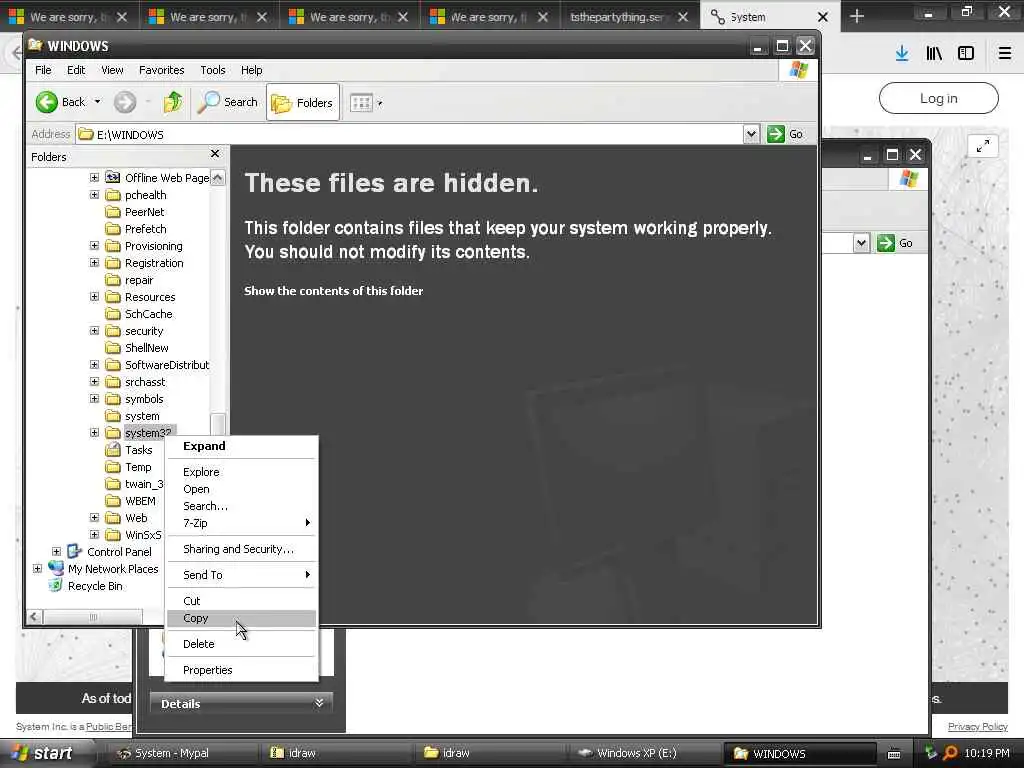This screenshot has height=768, width=1024.
Task: Go up one folder level
Action: [x=173, y=102]
